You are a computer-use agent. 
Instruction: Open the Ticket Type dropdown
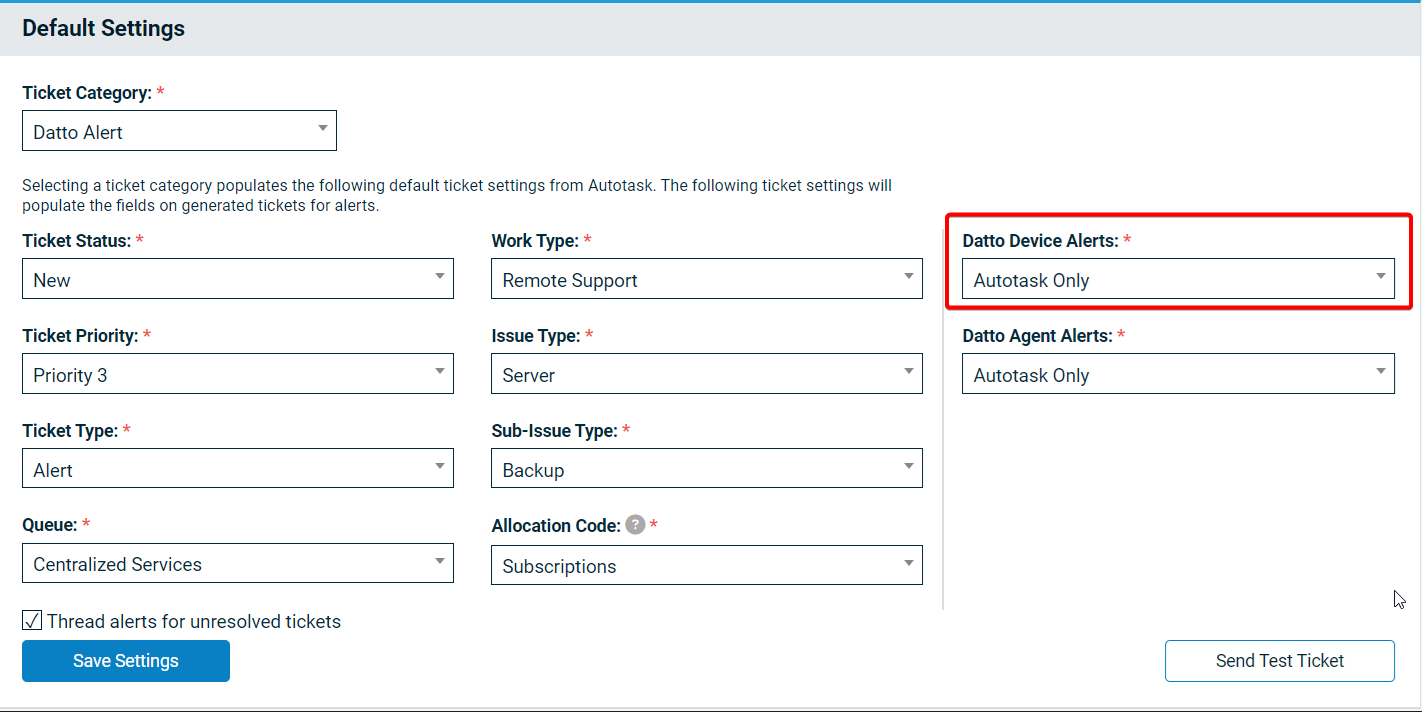pos(238,469)
